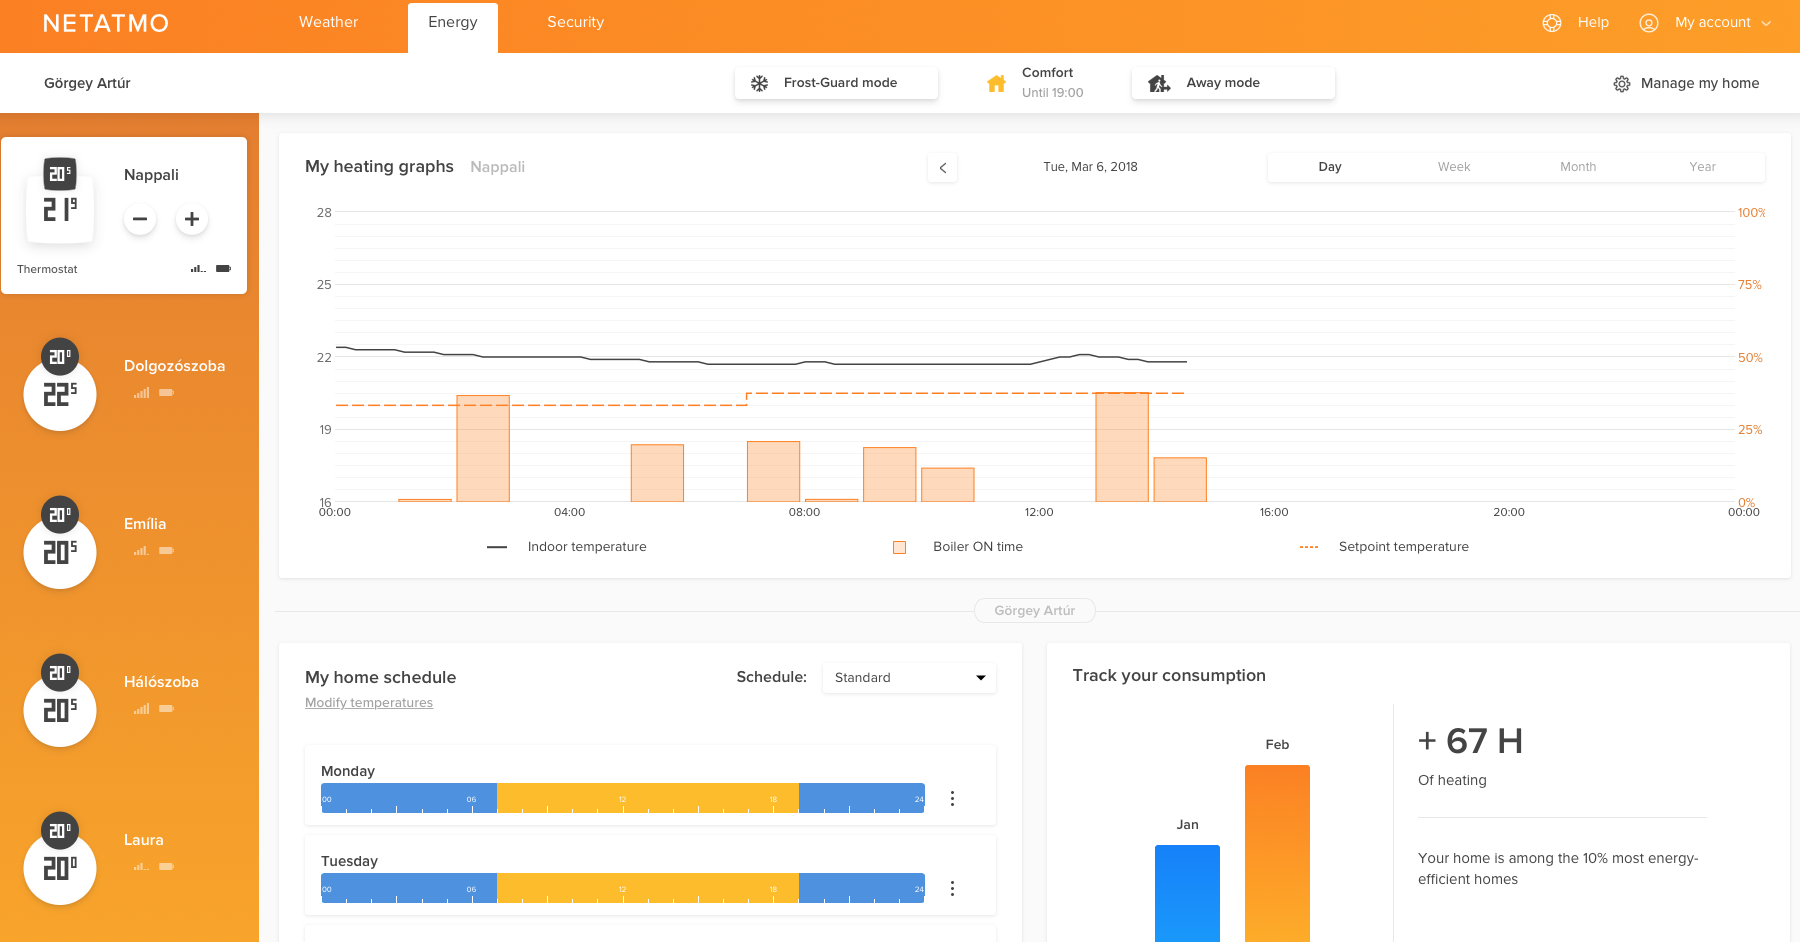This screenshot has height=942, width=1800.
Task: Enable Frost-Guard mode
Action: 836,83
